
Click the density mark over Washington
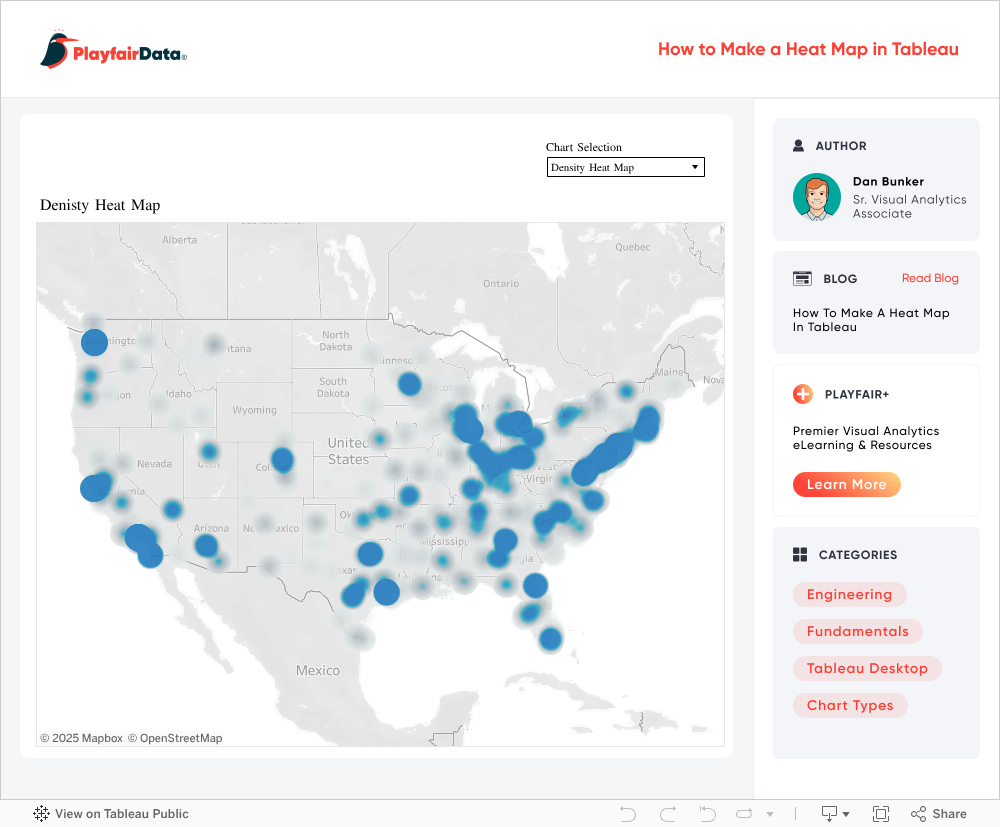tap(94, 342)
